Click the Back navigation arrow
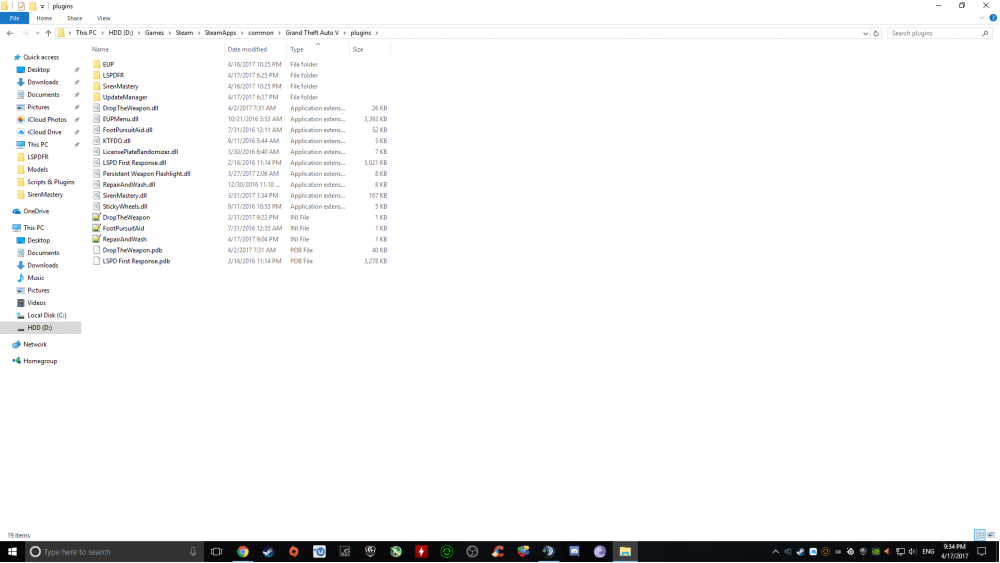The image size is (1000, 563). [x=10, y=33]
